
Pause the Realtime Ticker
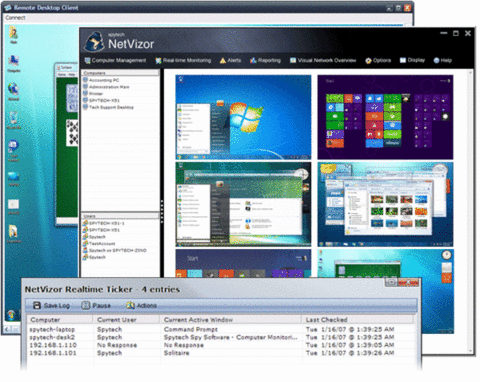96,305
